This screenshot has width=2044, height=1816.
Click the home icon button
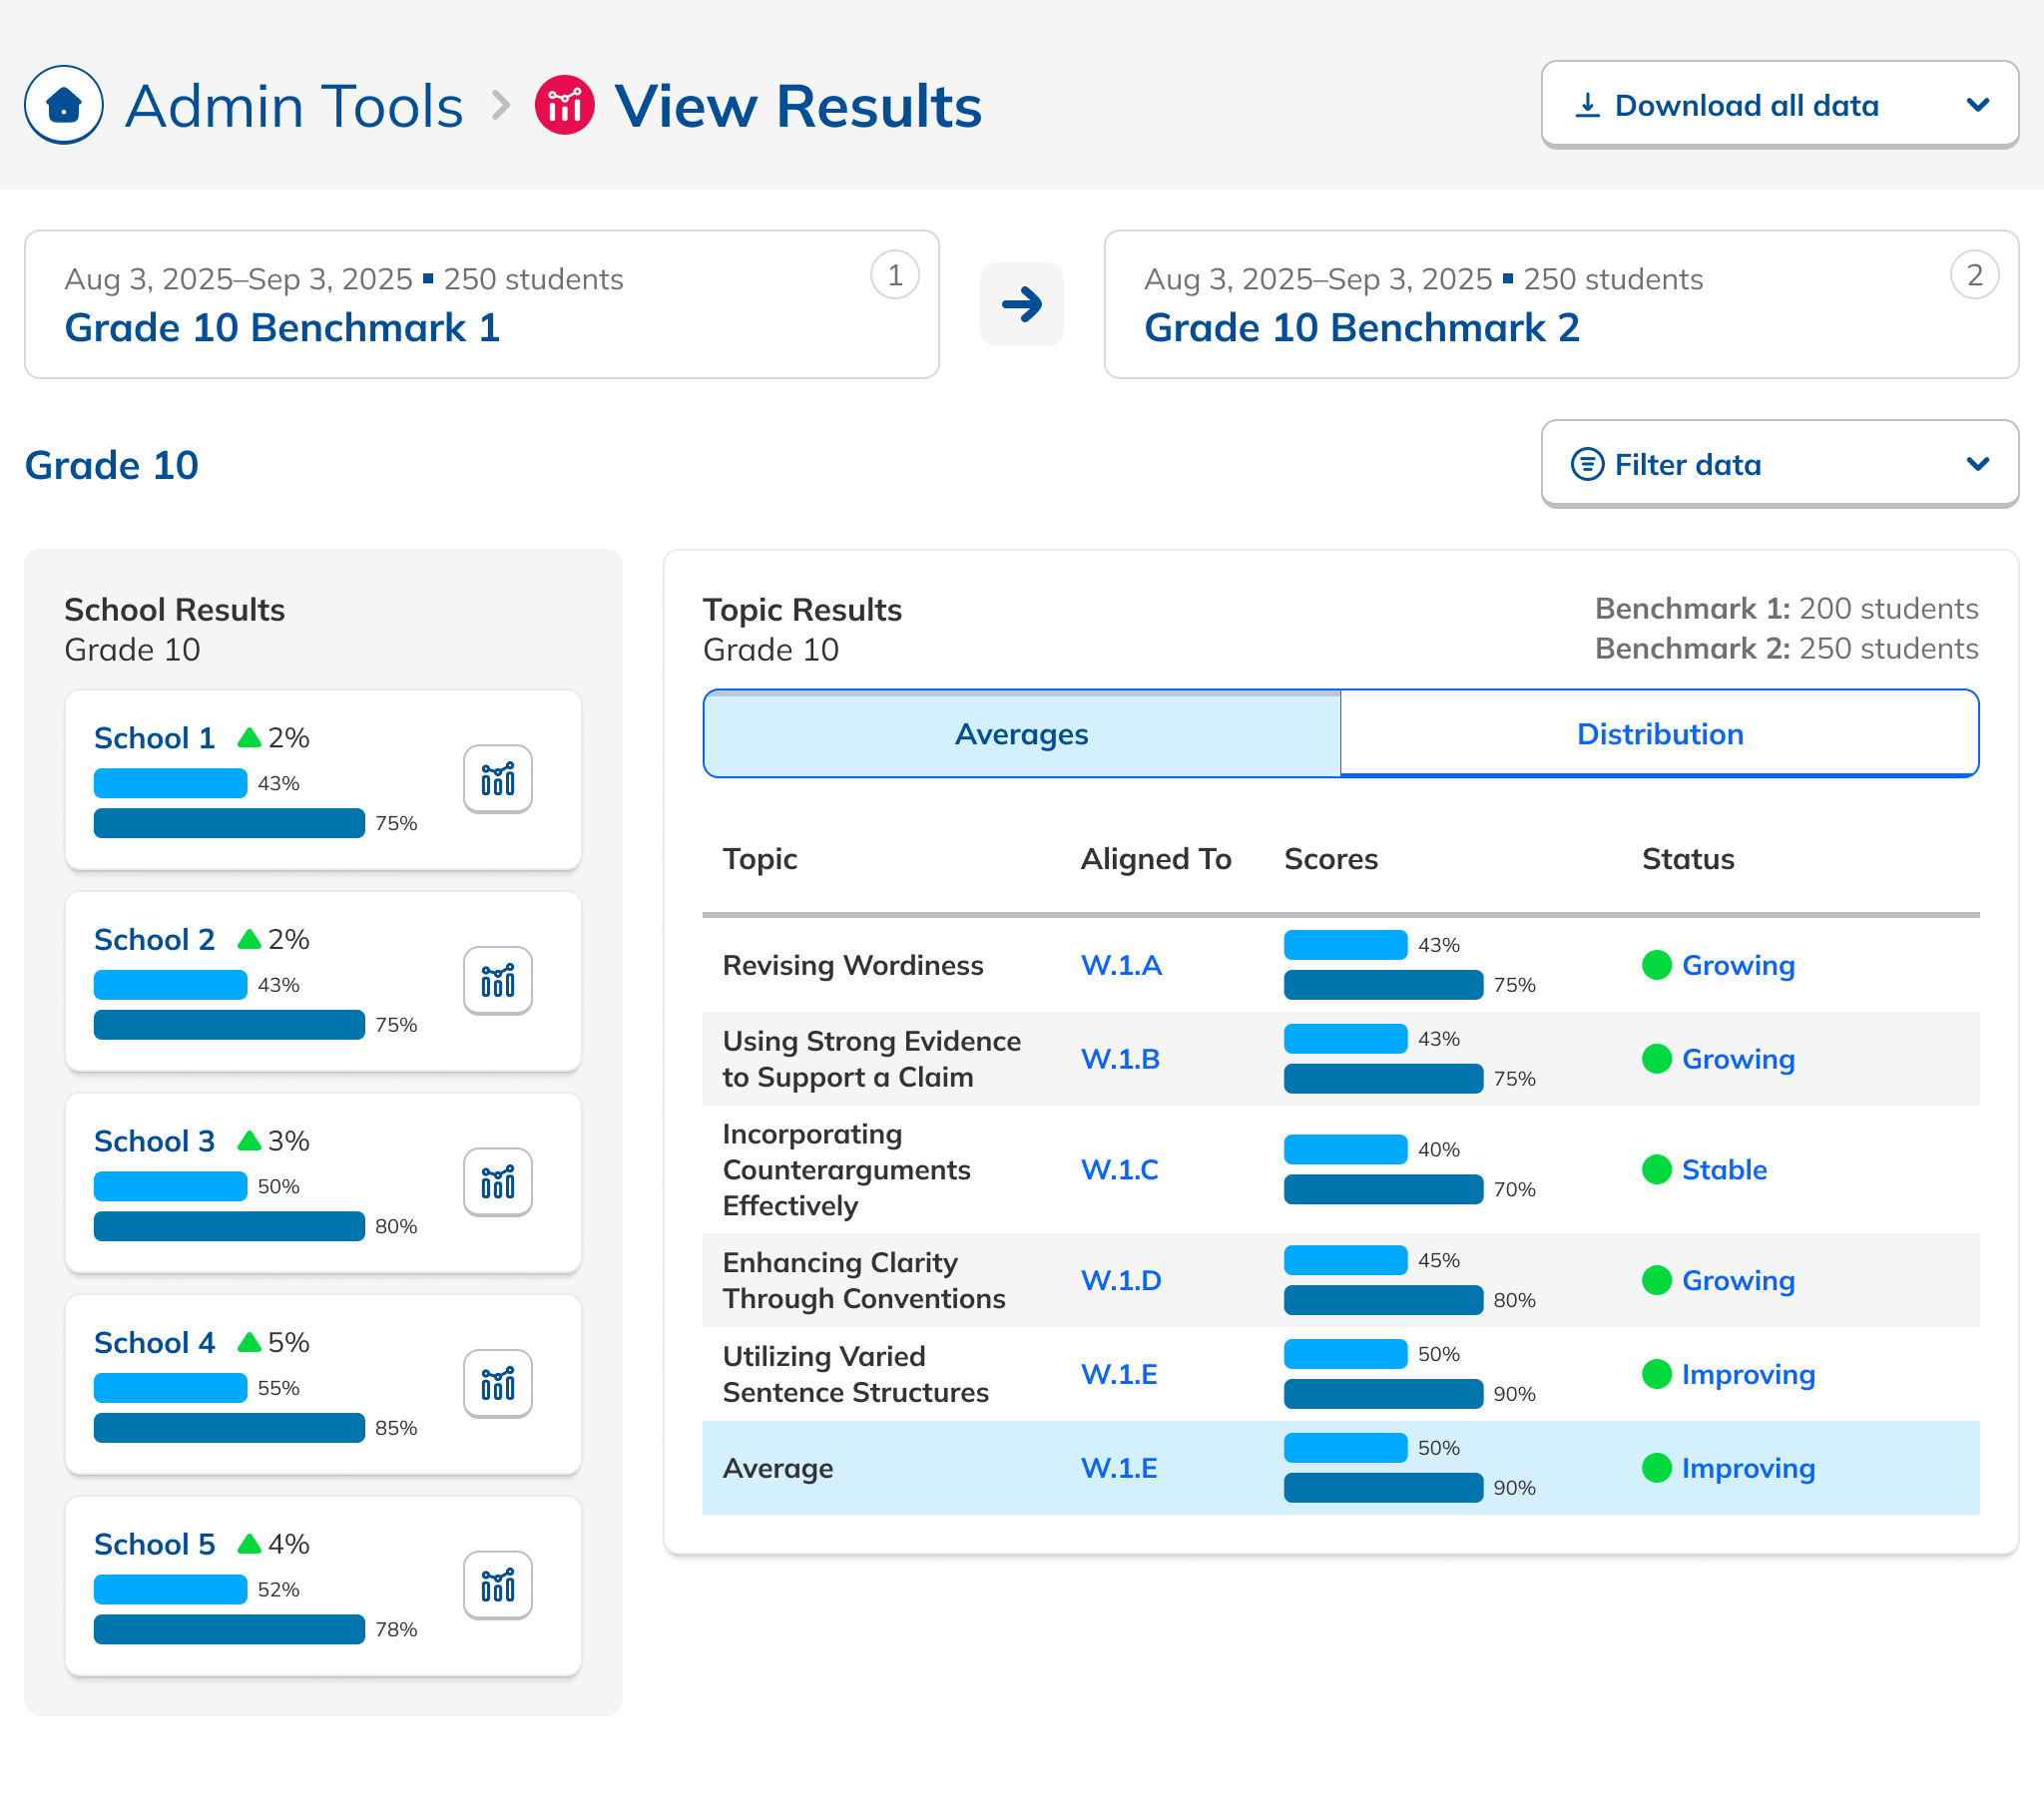pos(64,105)
